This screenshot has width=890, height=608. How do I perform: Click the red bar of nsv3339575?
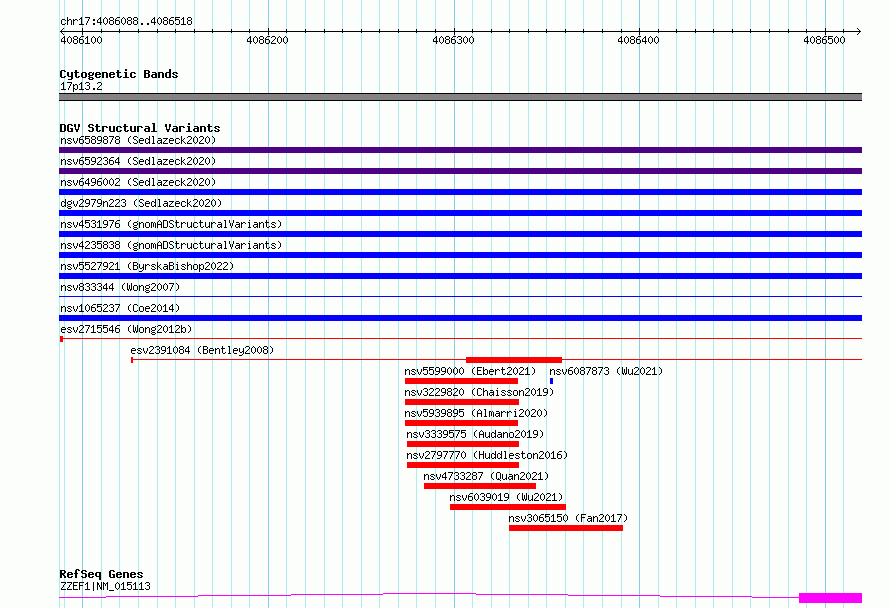click(x=463, y=444)
